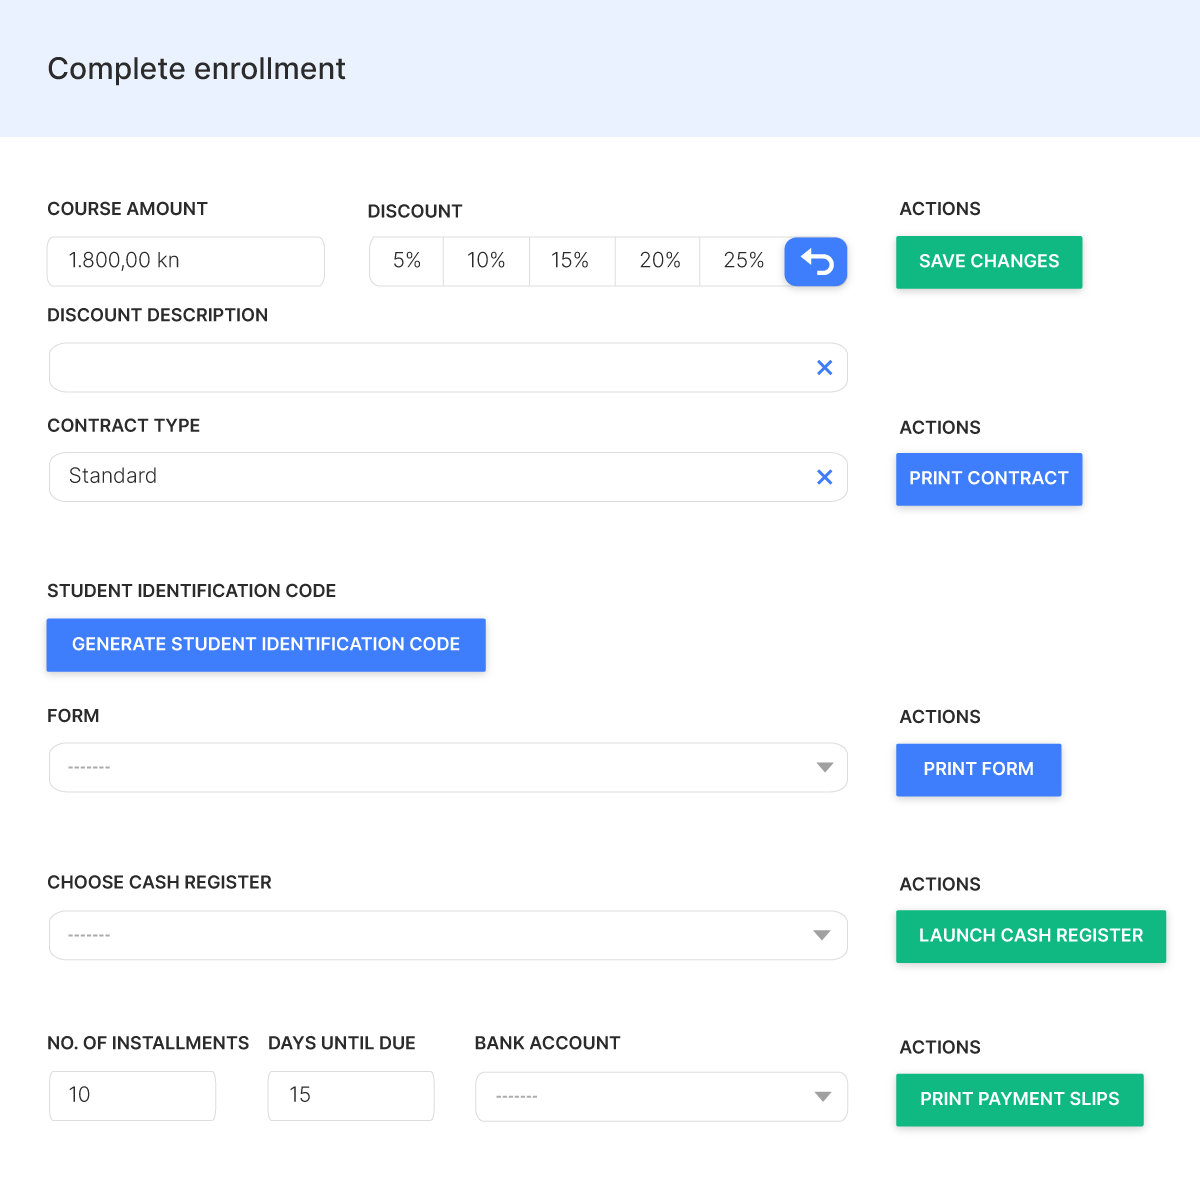This screenshot has width=1200, height=1200.
Task: Select the 5% discount option
Action: pyautogui.click(x=407, y=261)
